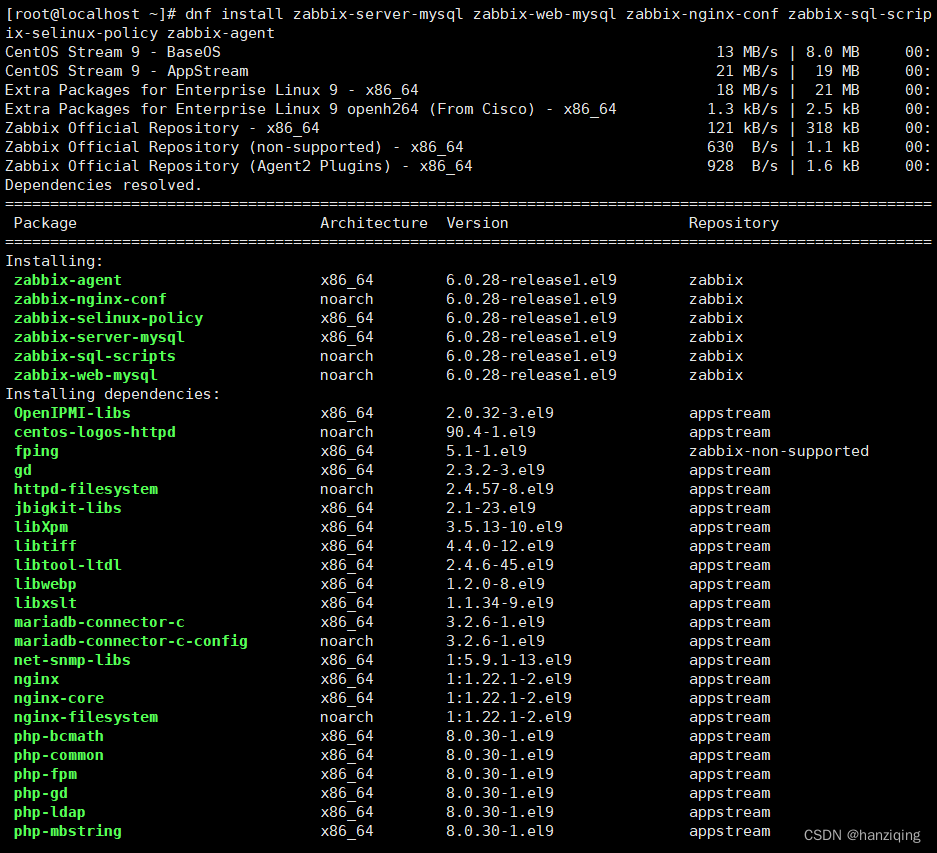Select httpd-filesystem dependency name
Image resolution: width=937 pixels, height=853 pixels.
pyautogui.click(x=85, y=489)
